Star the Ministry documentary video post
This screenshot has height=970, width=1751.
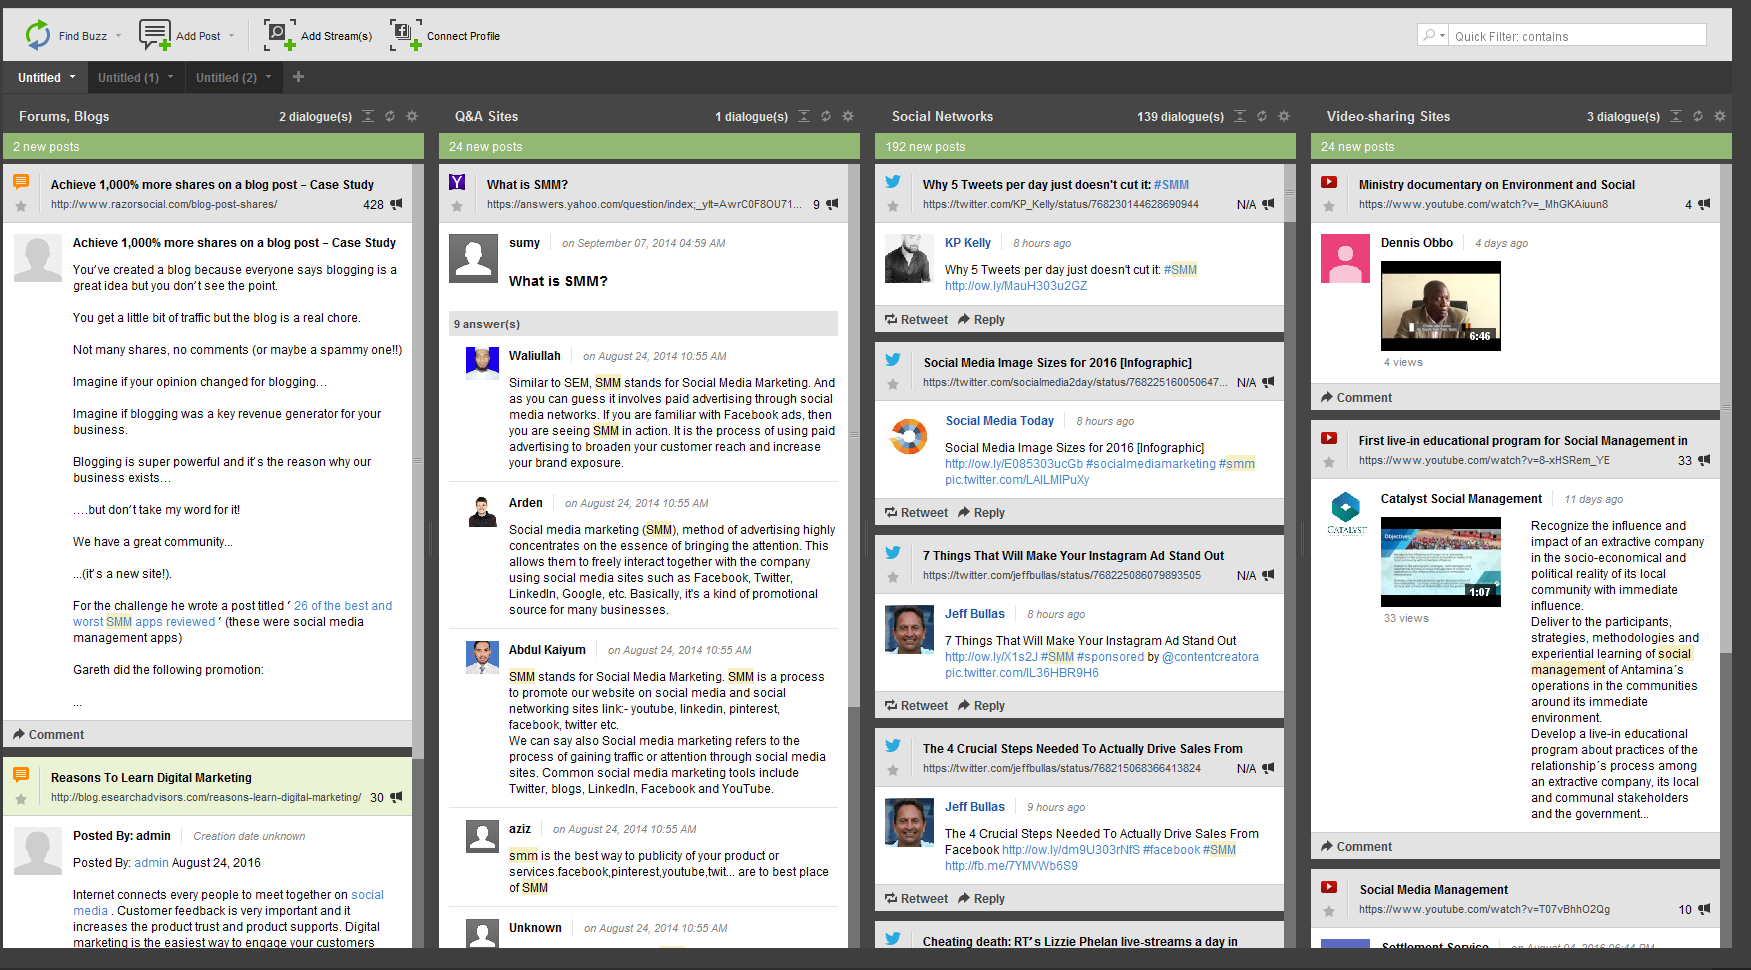point(1329,206)
